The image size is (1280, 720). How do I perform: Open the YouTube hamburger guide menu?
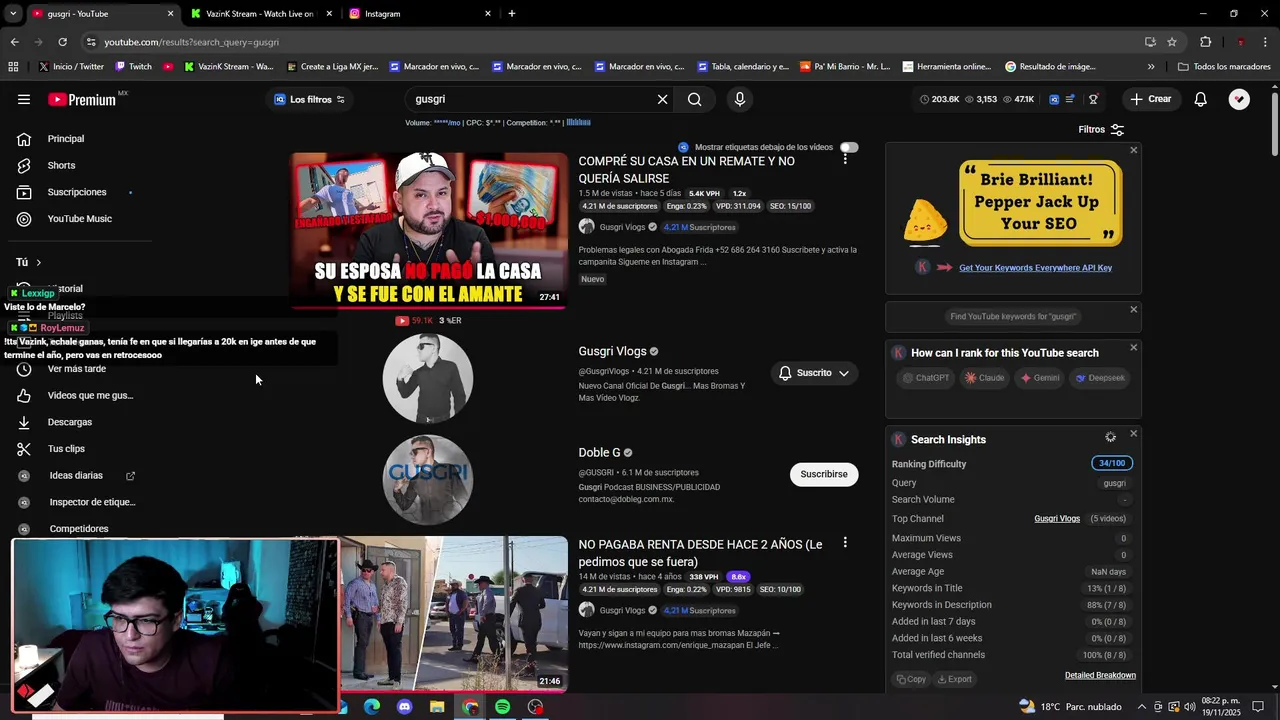[x=24, y=99]
